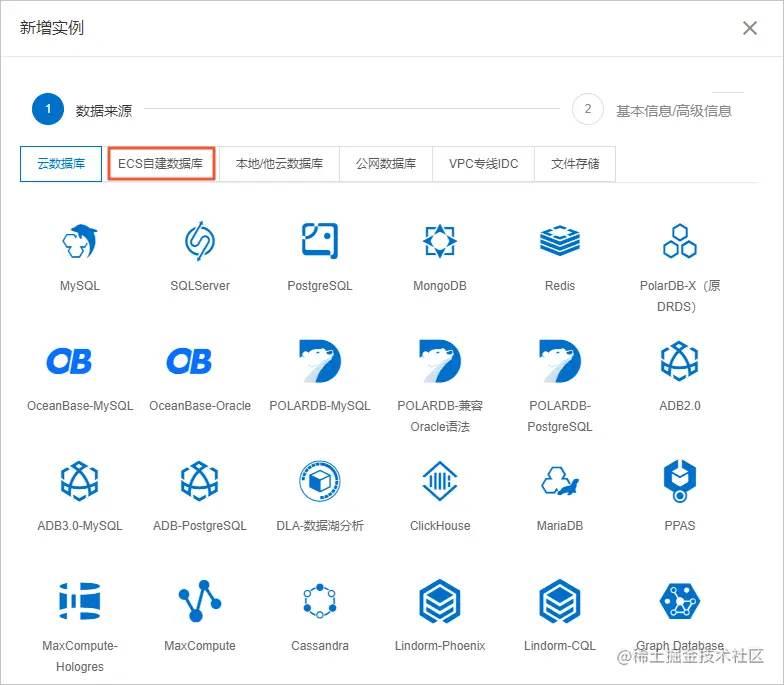Click the OceanBase-MySQL OB logo
The image size is (784, 685).
69,361
